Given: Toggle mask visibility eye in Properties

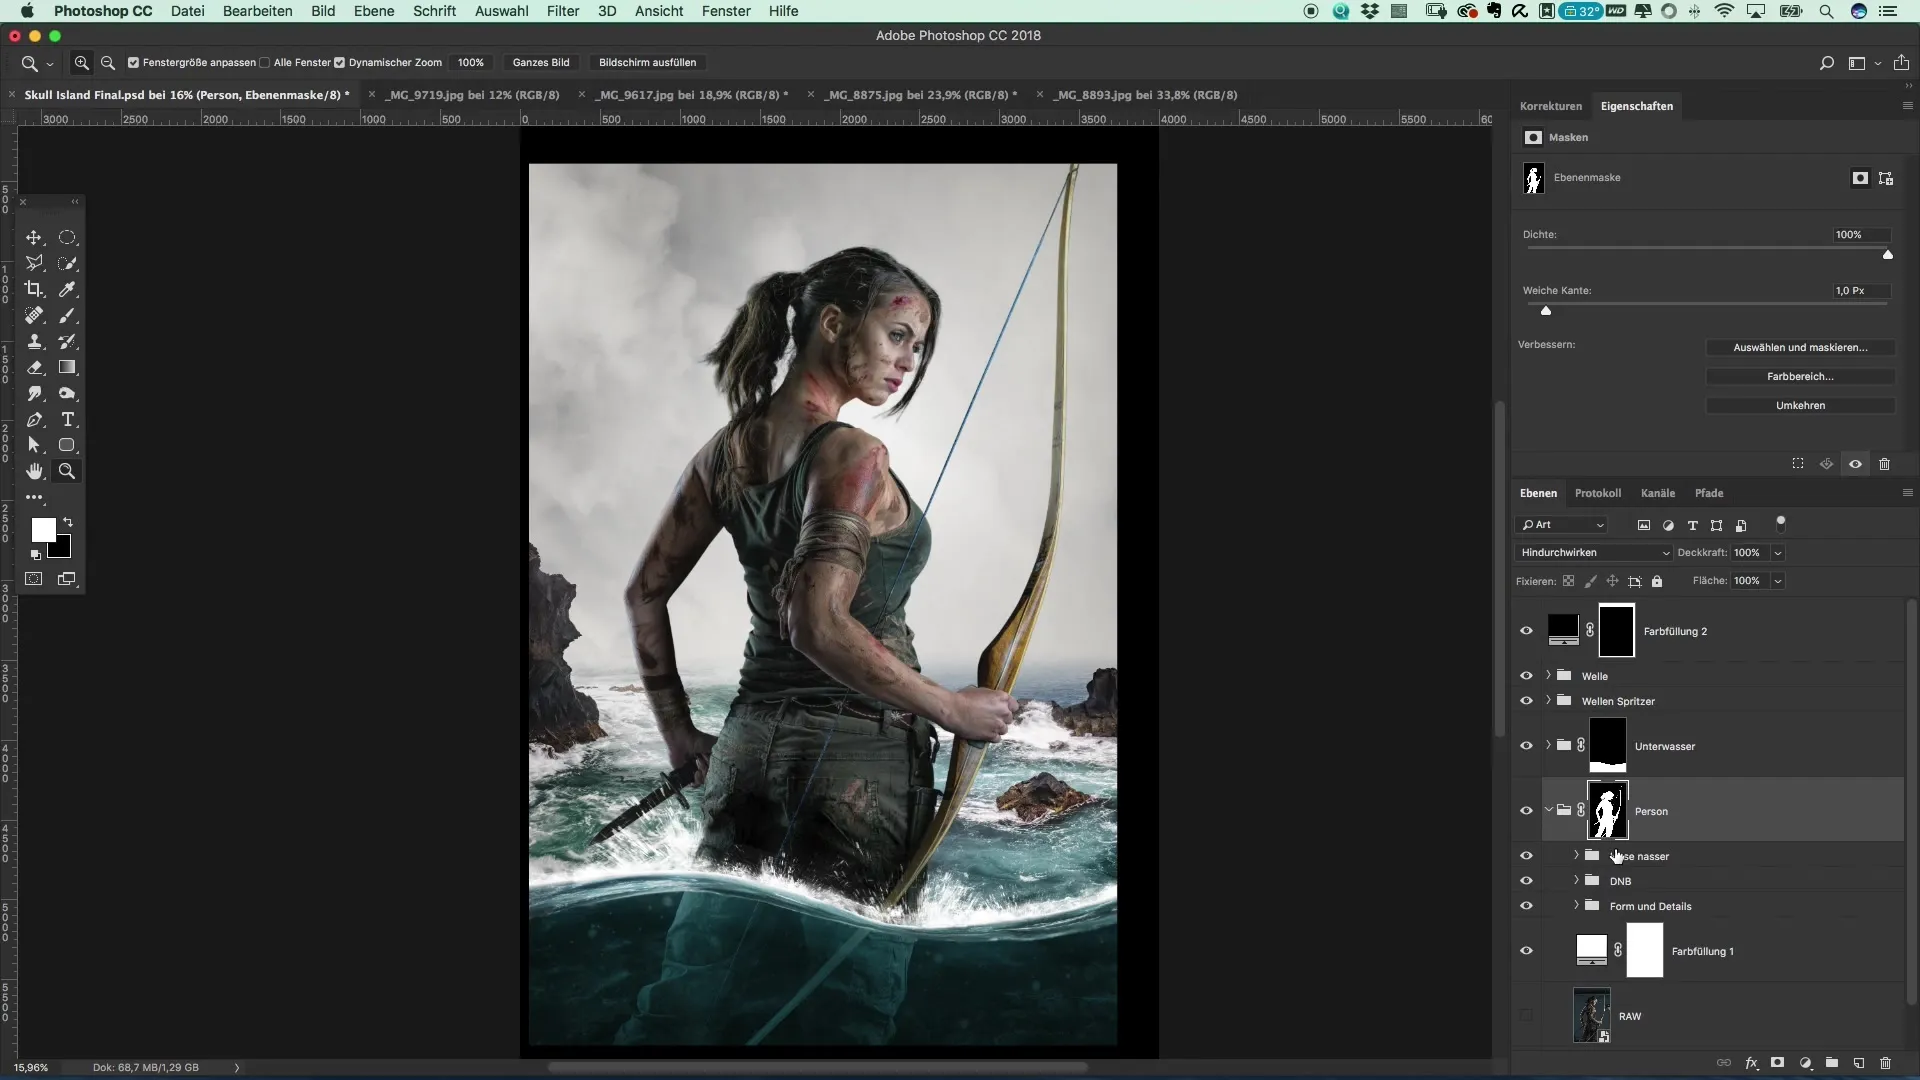Looking at the screenshot, I should click(x=1855, y=464).
